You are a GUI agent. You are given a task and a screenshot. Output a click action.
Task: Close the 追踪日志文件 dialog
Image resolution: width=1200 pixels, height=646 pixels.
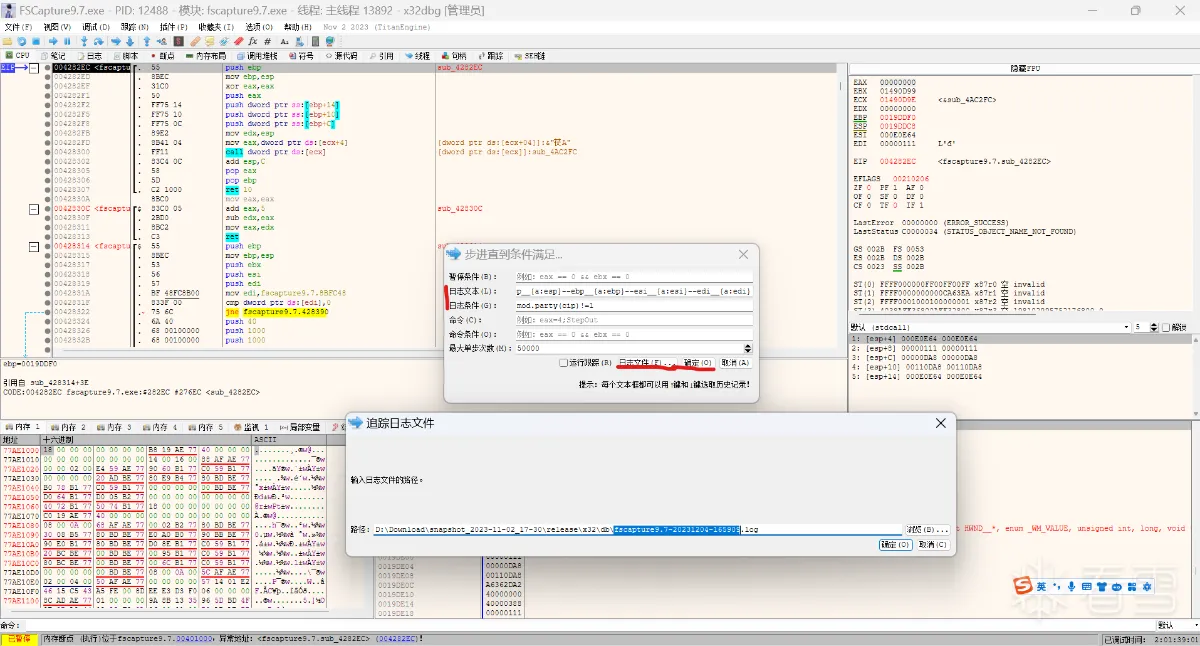940,423
